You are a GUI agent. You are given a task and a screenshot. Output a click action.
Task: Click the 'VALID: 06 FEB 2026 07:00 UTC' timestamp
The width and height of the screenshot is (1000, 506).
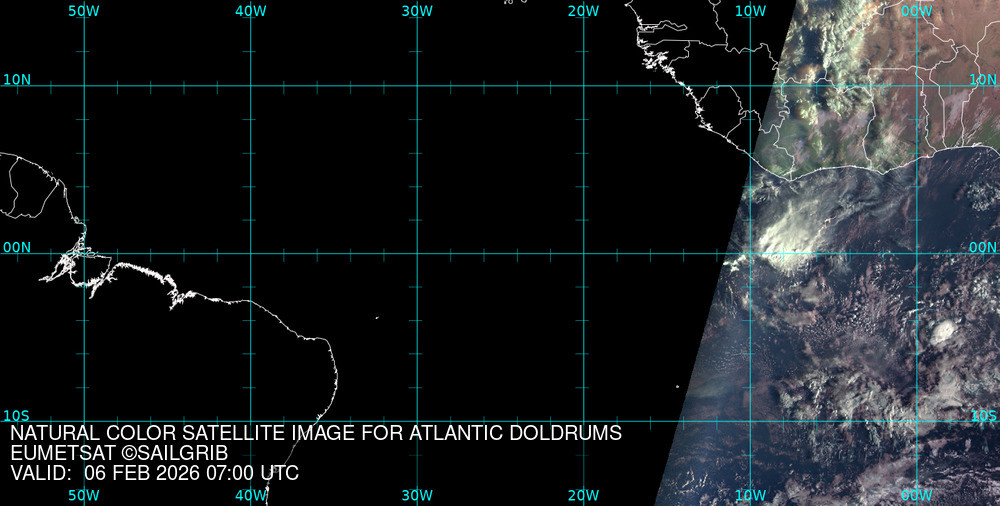(154, 473)
